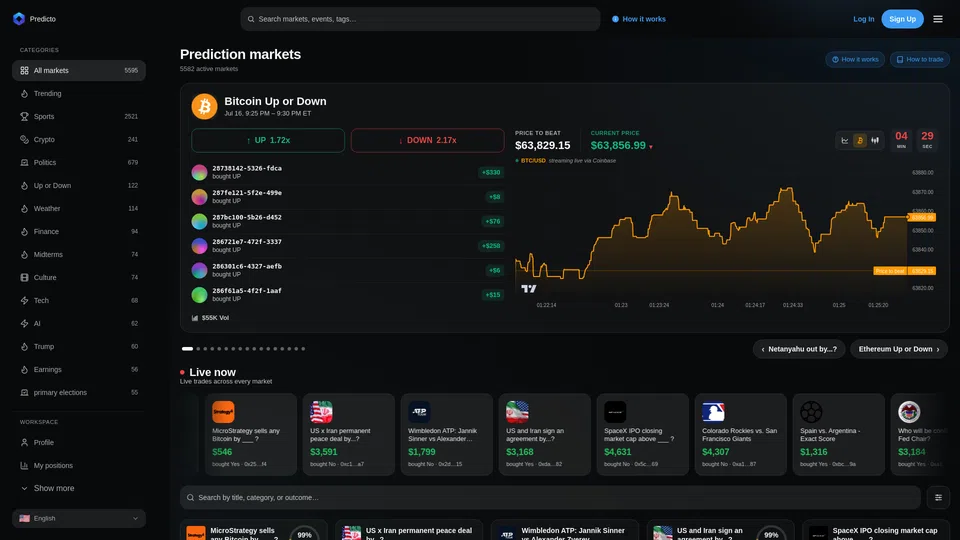Screen dimensions: 960x540
Task: Expand Show more in sidebar
Action: tap(79, 489)
